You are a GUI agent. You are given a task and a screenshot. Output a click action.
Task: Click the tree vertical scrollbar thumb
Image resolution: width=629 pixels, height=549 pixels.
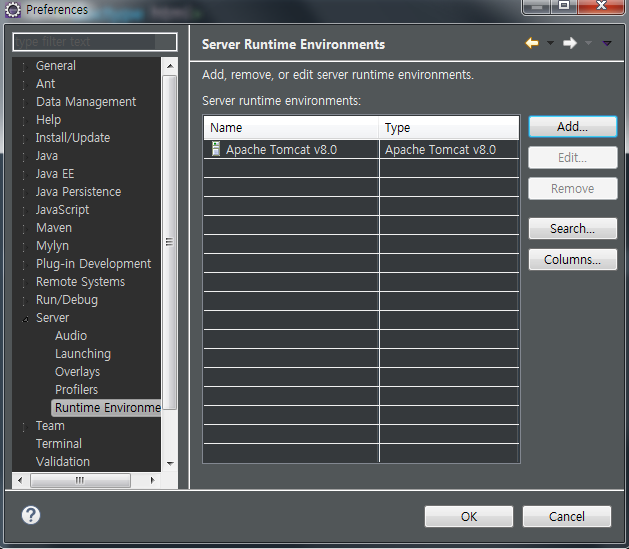[170, 242]
